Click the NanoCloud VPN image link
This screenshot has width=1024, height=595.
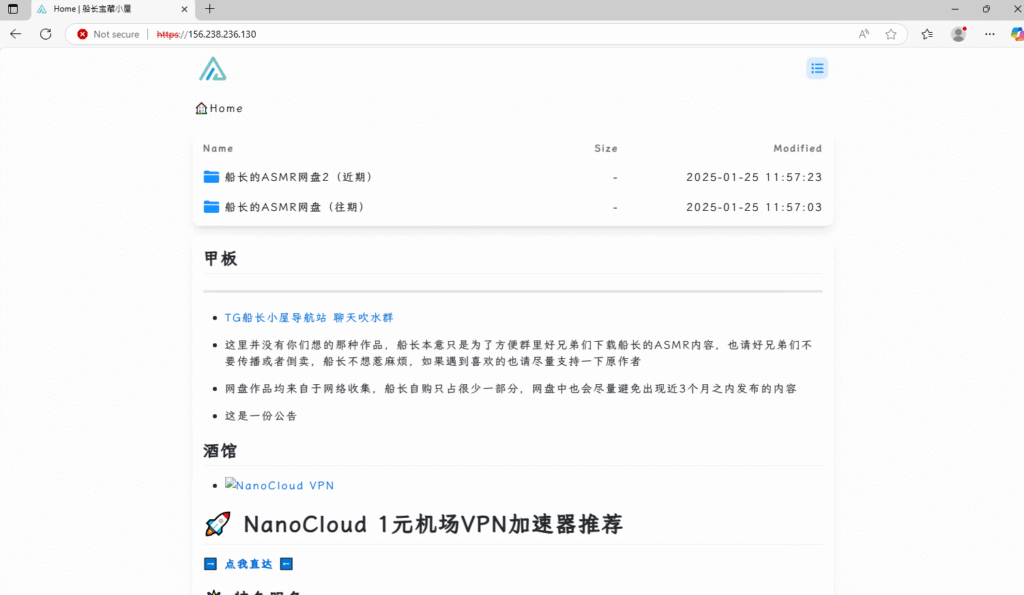279,485
